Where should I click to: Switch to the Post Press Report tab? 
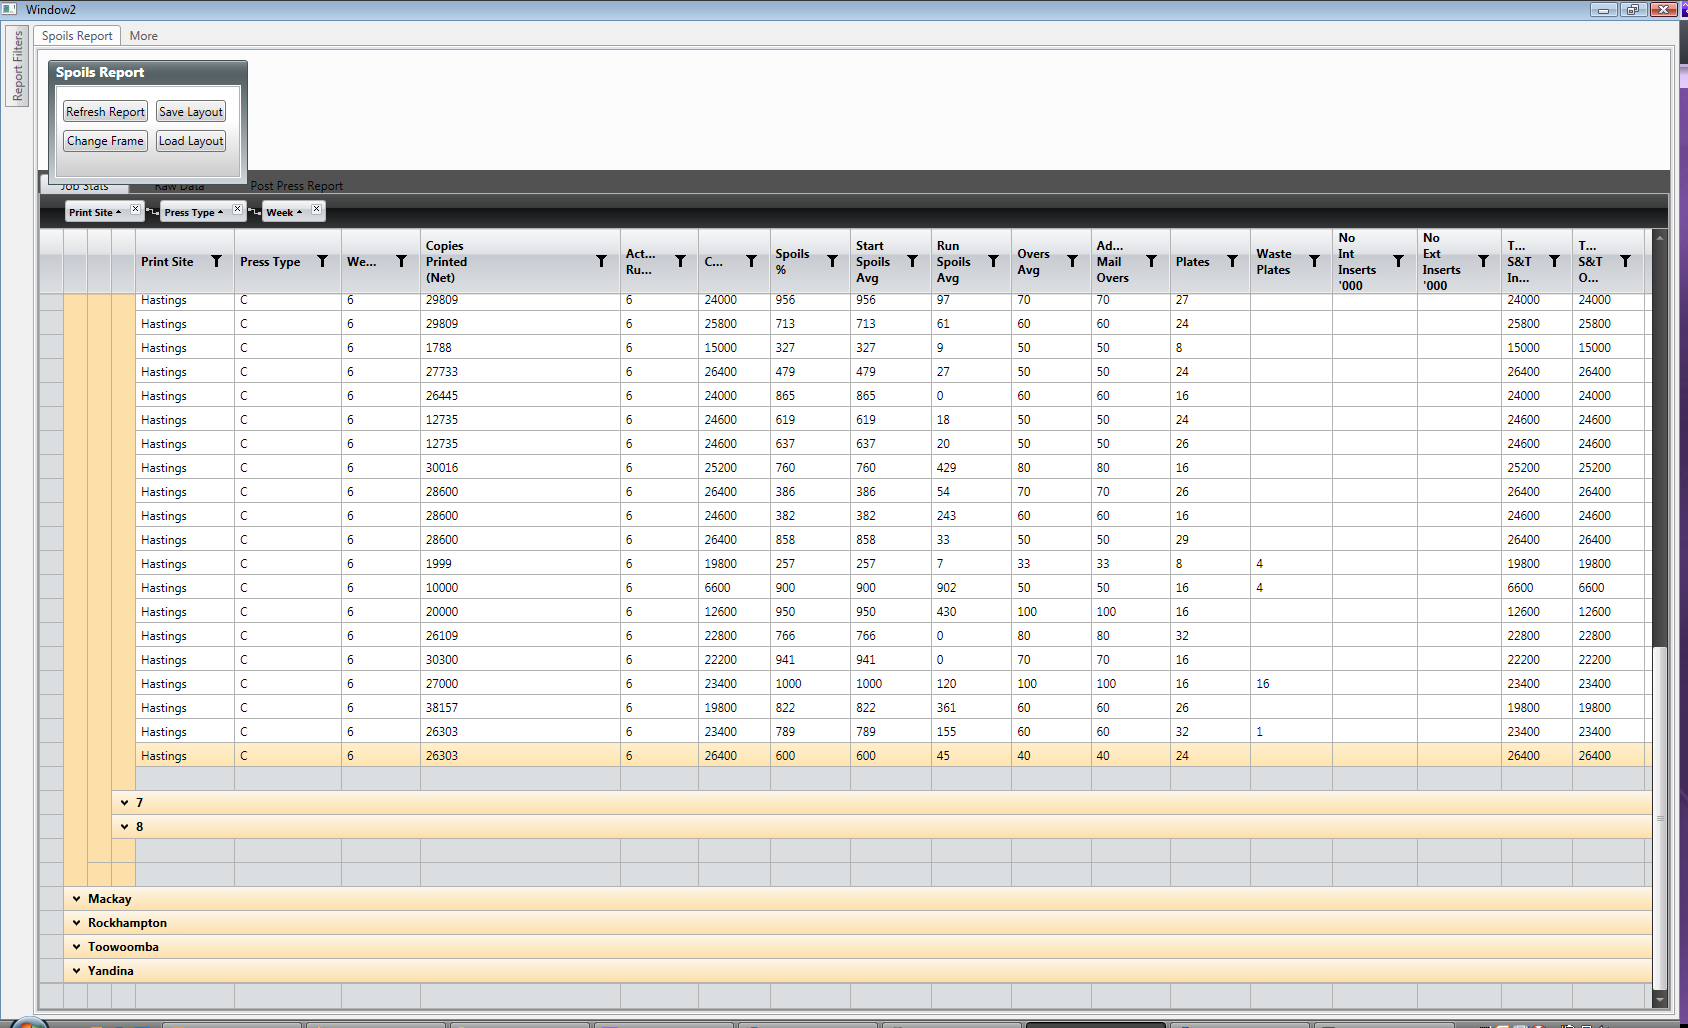tap(296, 186)
